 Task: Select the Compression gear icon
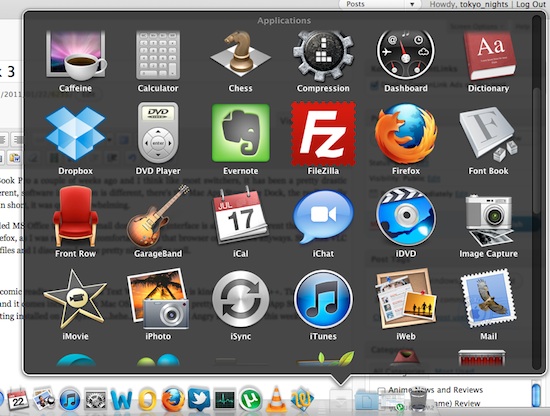tap(323, 55)
